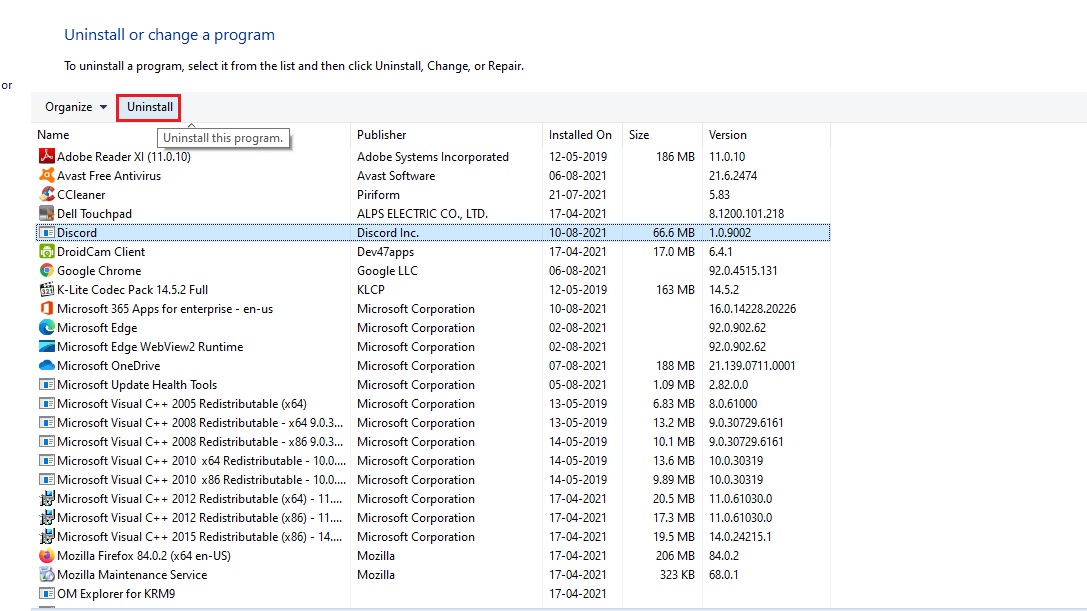Select the Visual C++ 2012 (x64) icon

pos(46,499)
